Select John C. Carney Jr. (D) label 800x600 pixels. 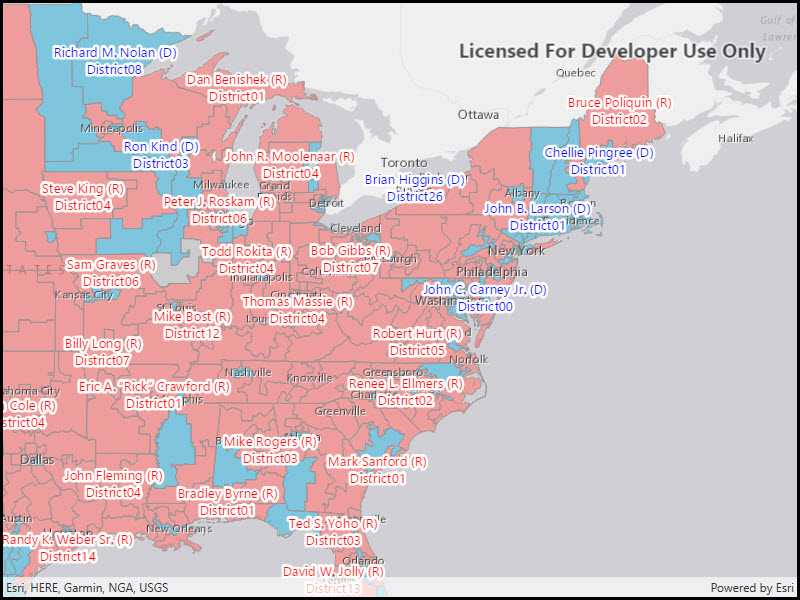tap(485, 290)
